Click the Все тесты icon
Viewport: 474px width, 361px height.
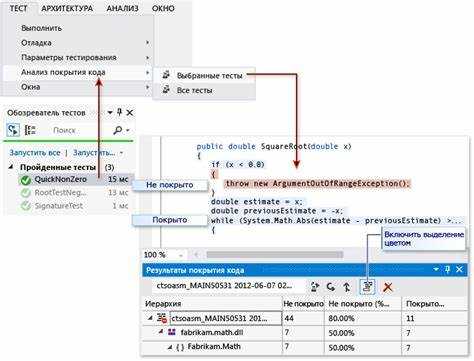click(166, 90)
